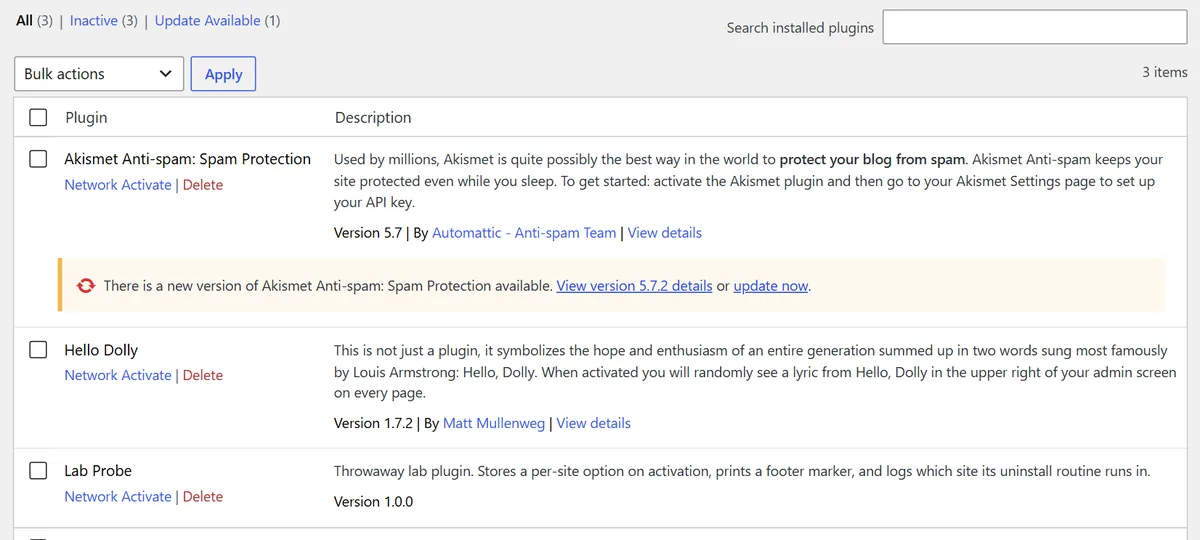The height and width of the screenshot is (540, 1200).
Task: Open View version 5.7.2 details link
Action: (x=635, y=286)
